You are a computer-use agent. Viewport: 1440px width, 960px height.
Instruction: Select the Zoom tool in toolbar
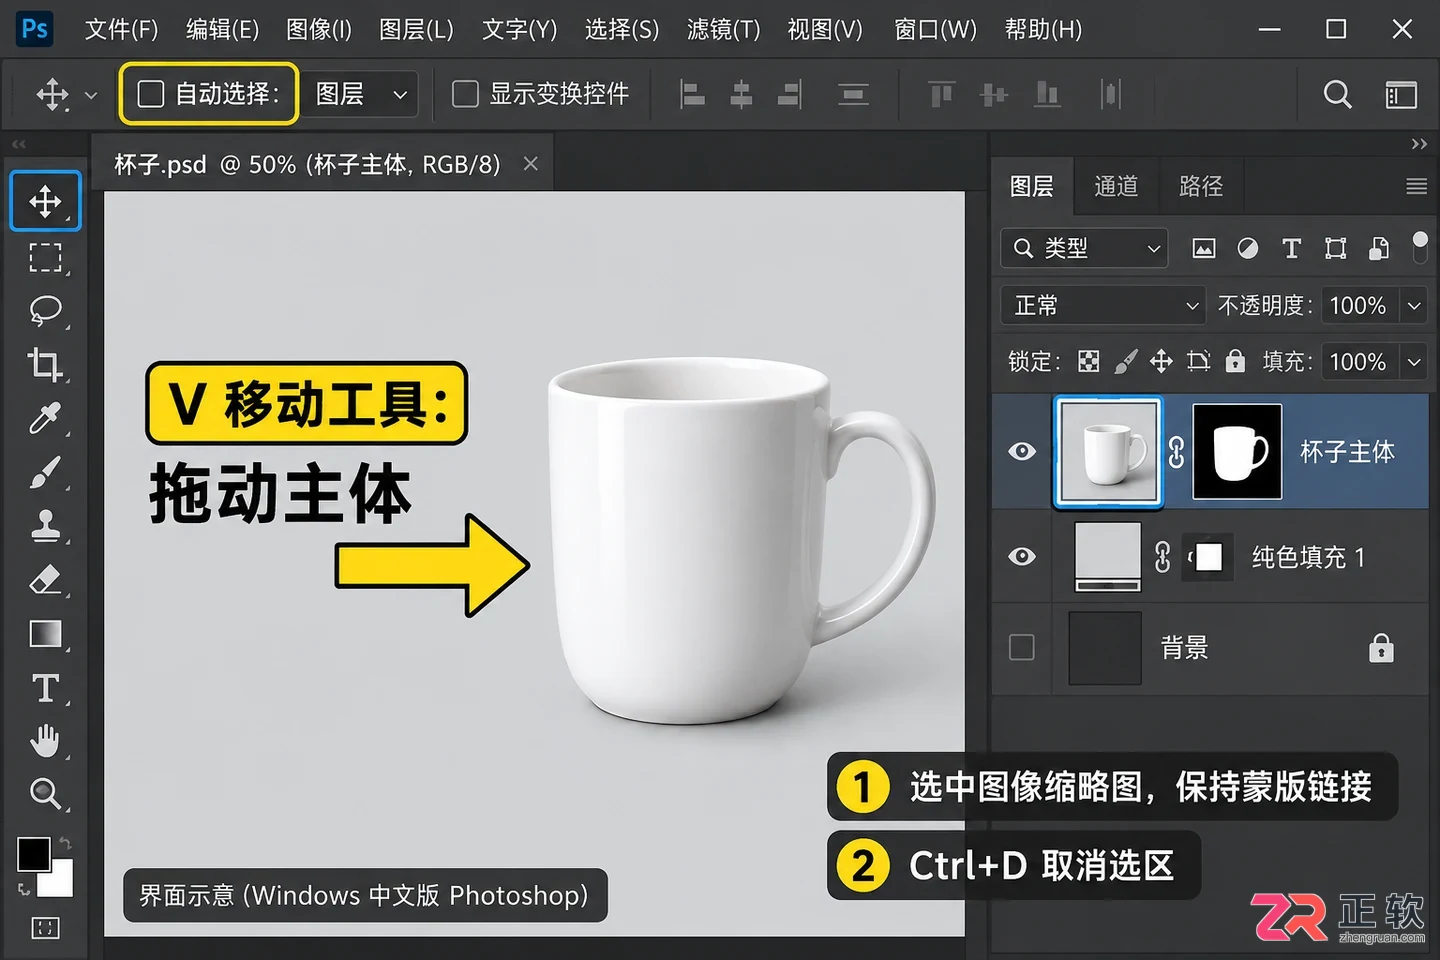[x=45, y=794]
